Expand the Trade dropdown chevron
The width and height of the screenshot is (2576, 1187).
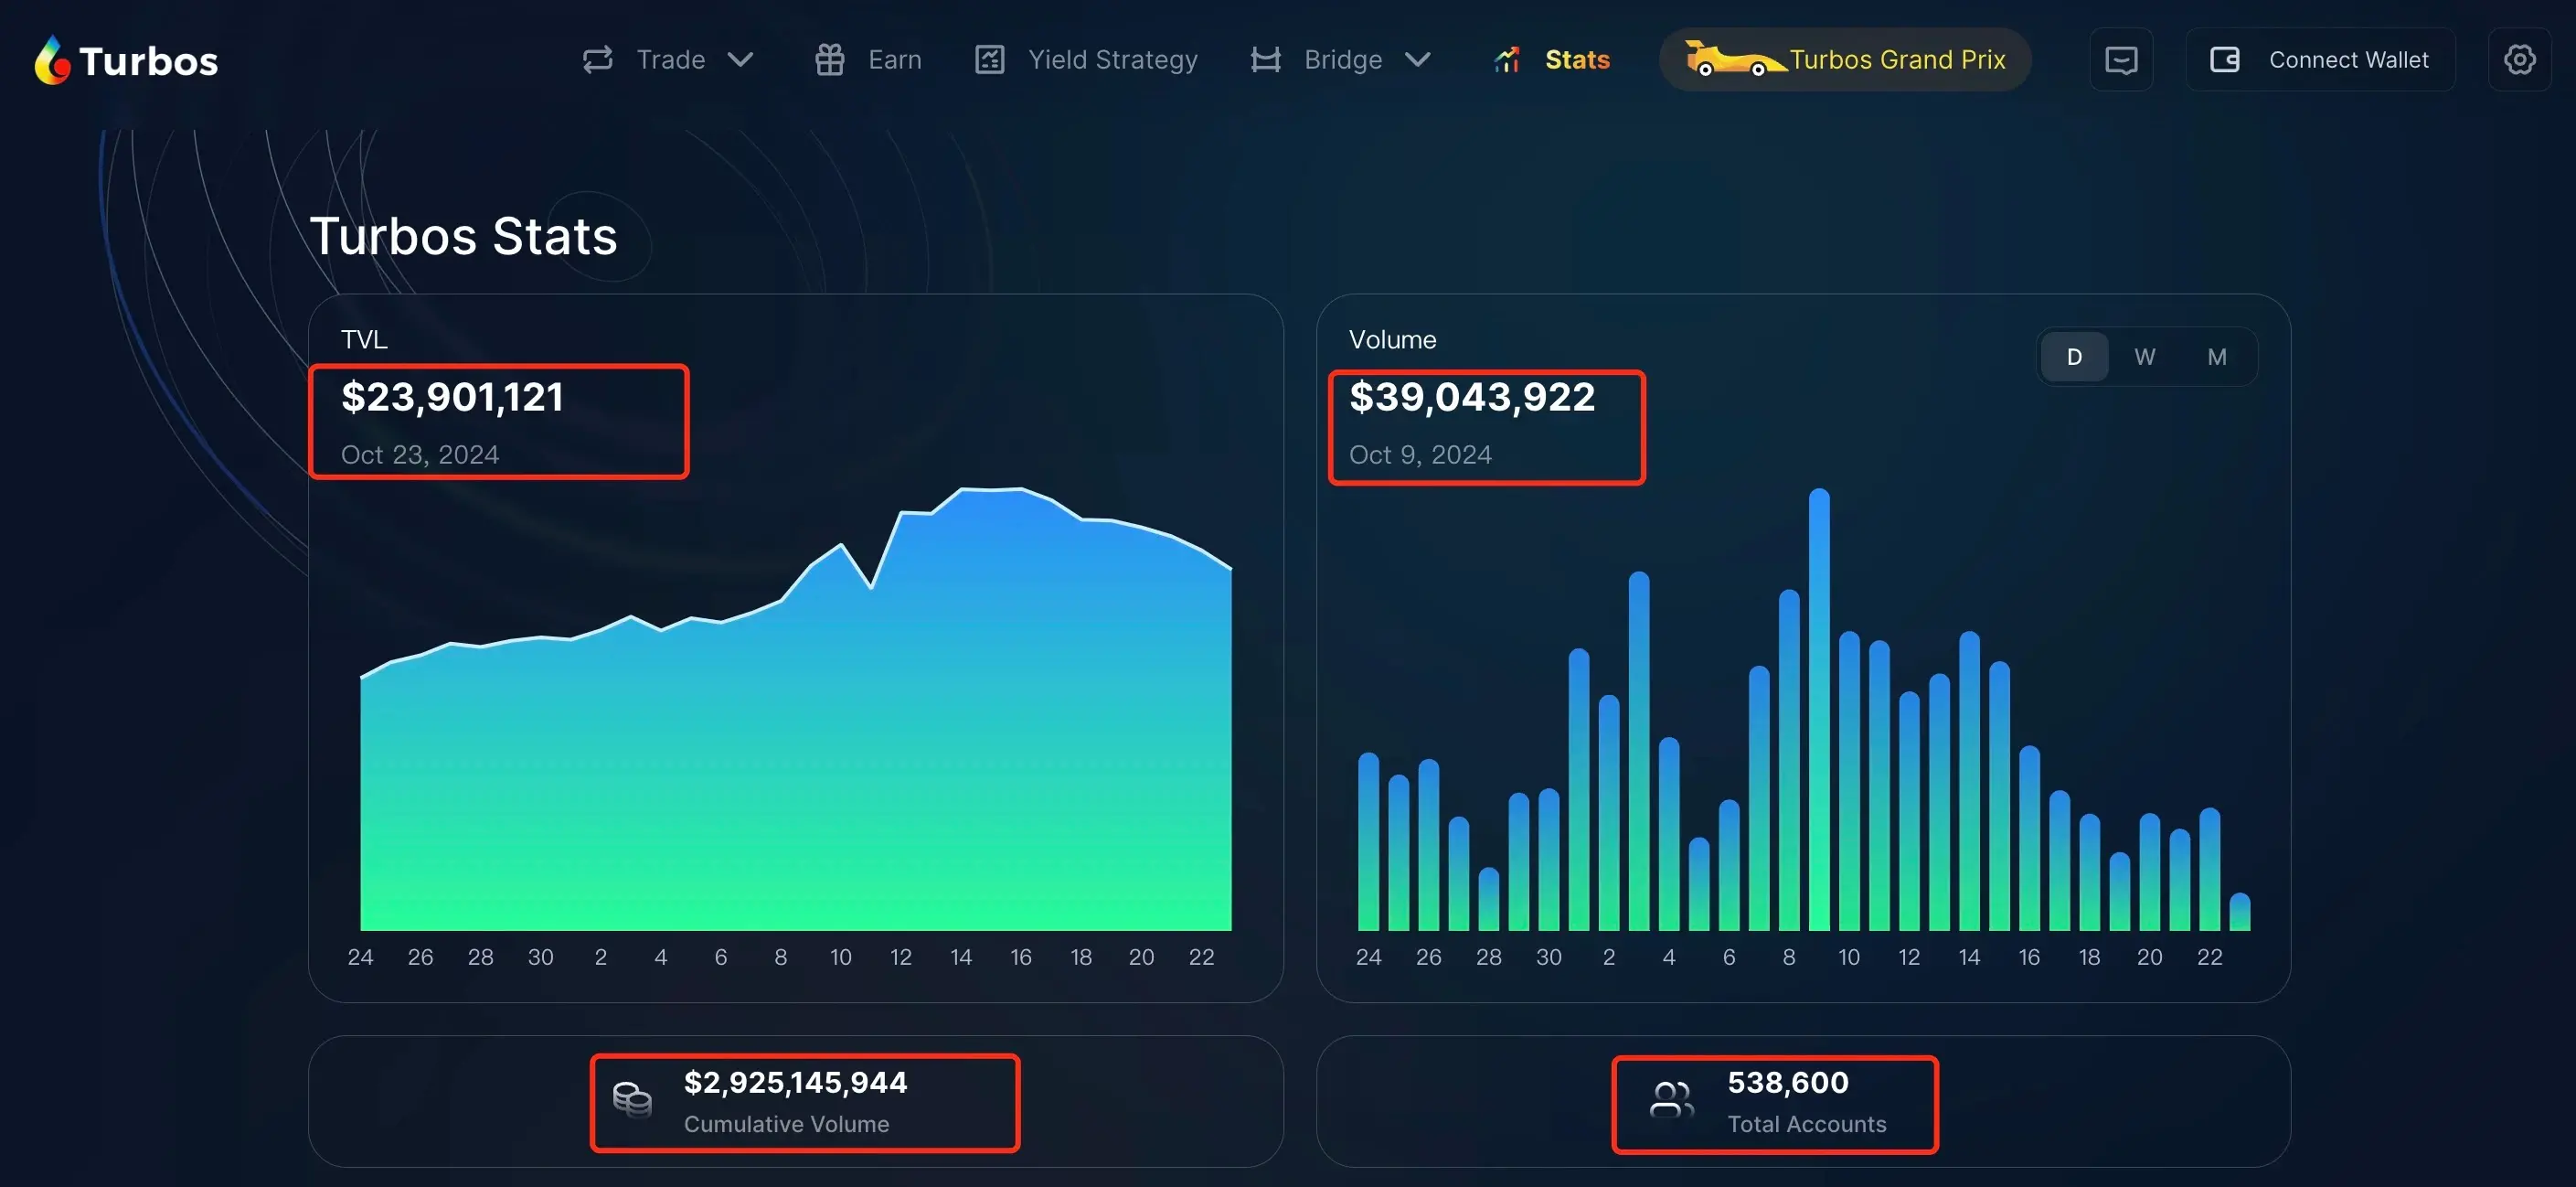pos(740,60)
